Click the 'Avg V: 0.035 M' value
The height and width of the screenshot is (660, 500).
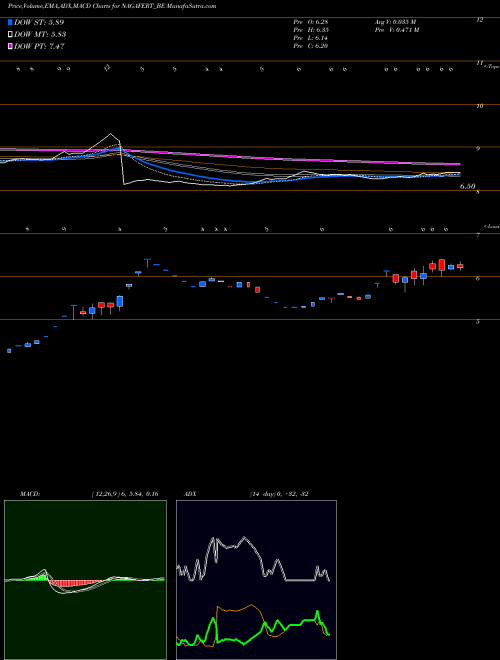pos(395,22)
